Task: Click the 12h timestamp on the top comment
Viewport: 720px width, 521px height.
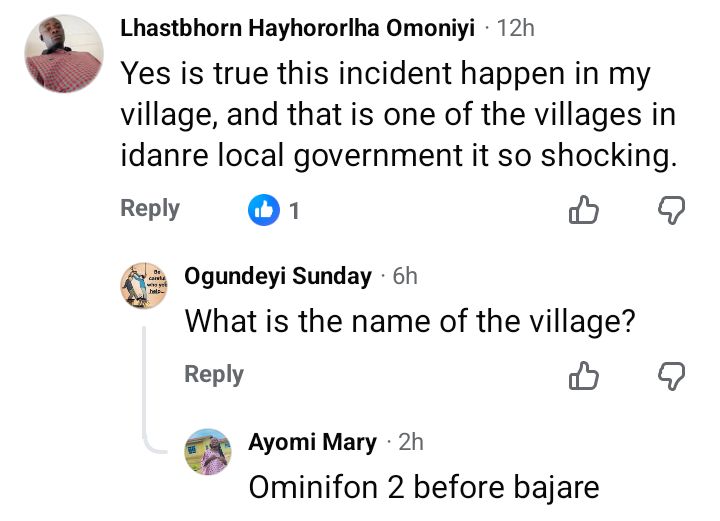Action: point(515,29)
